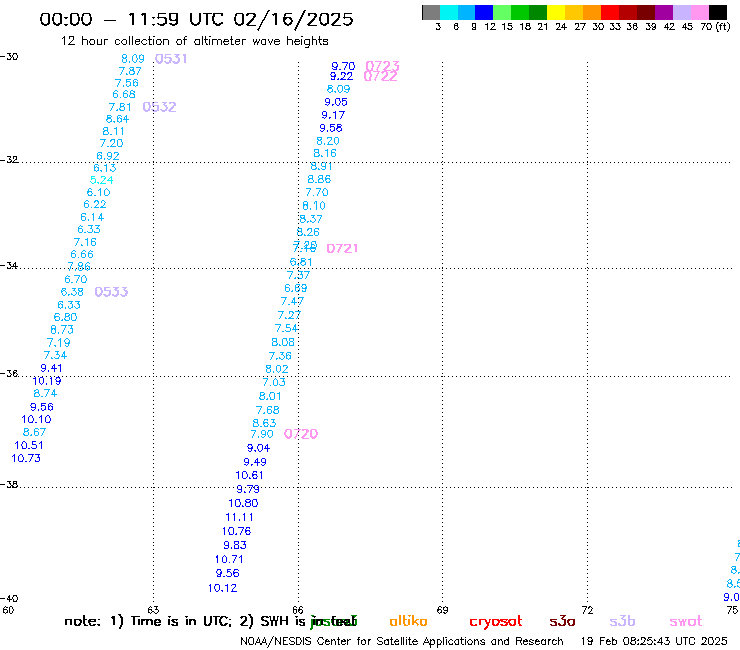Click the 6.38 value beside 0533
Screen dimensions: 740x650
72,292
